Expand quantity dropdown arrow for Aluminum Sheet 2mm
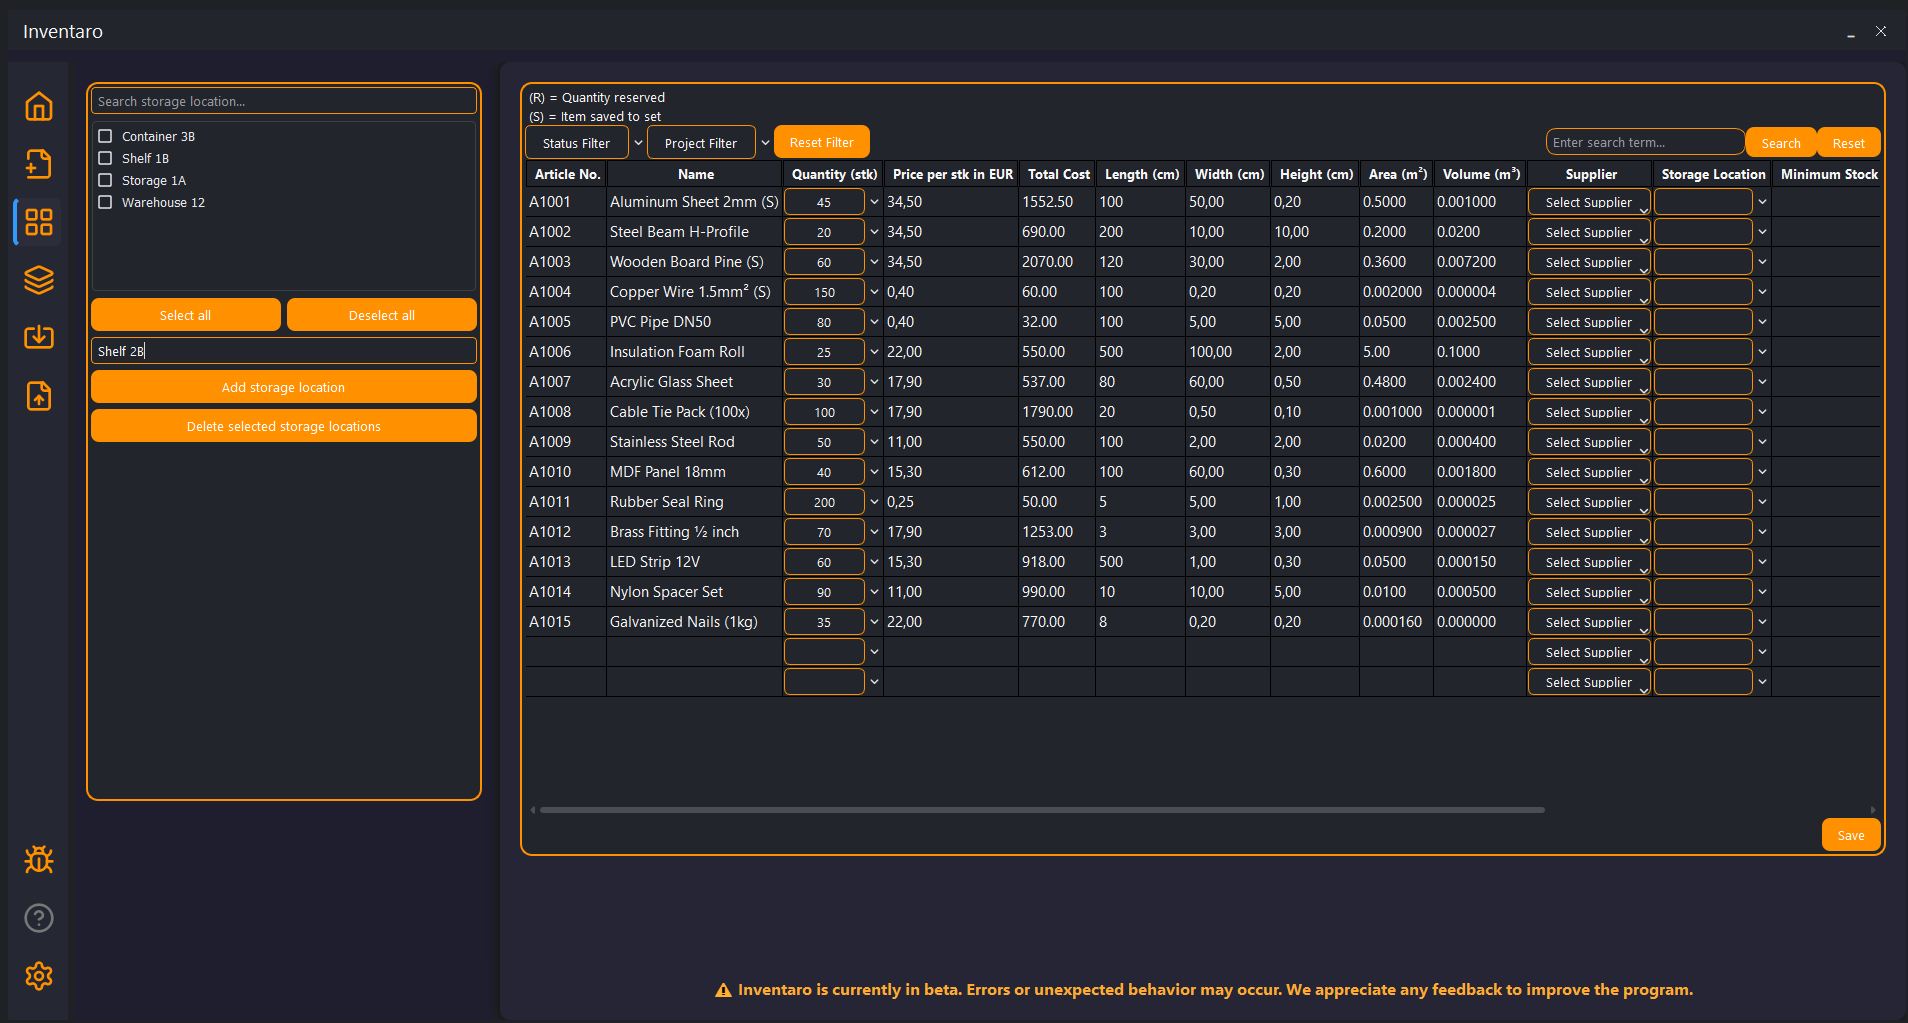 874,202
